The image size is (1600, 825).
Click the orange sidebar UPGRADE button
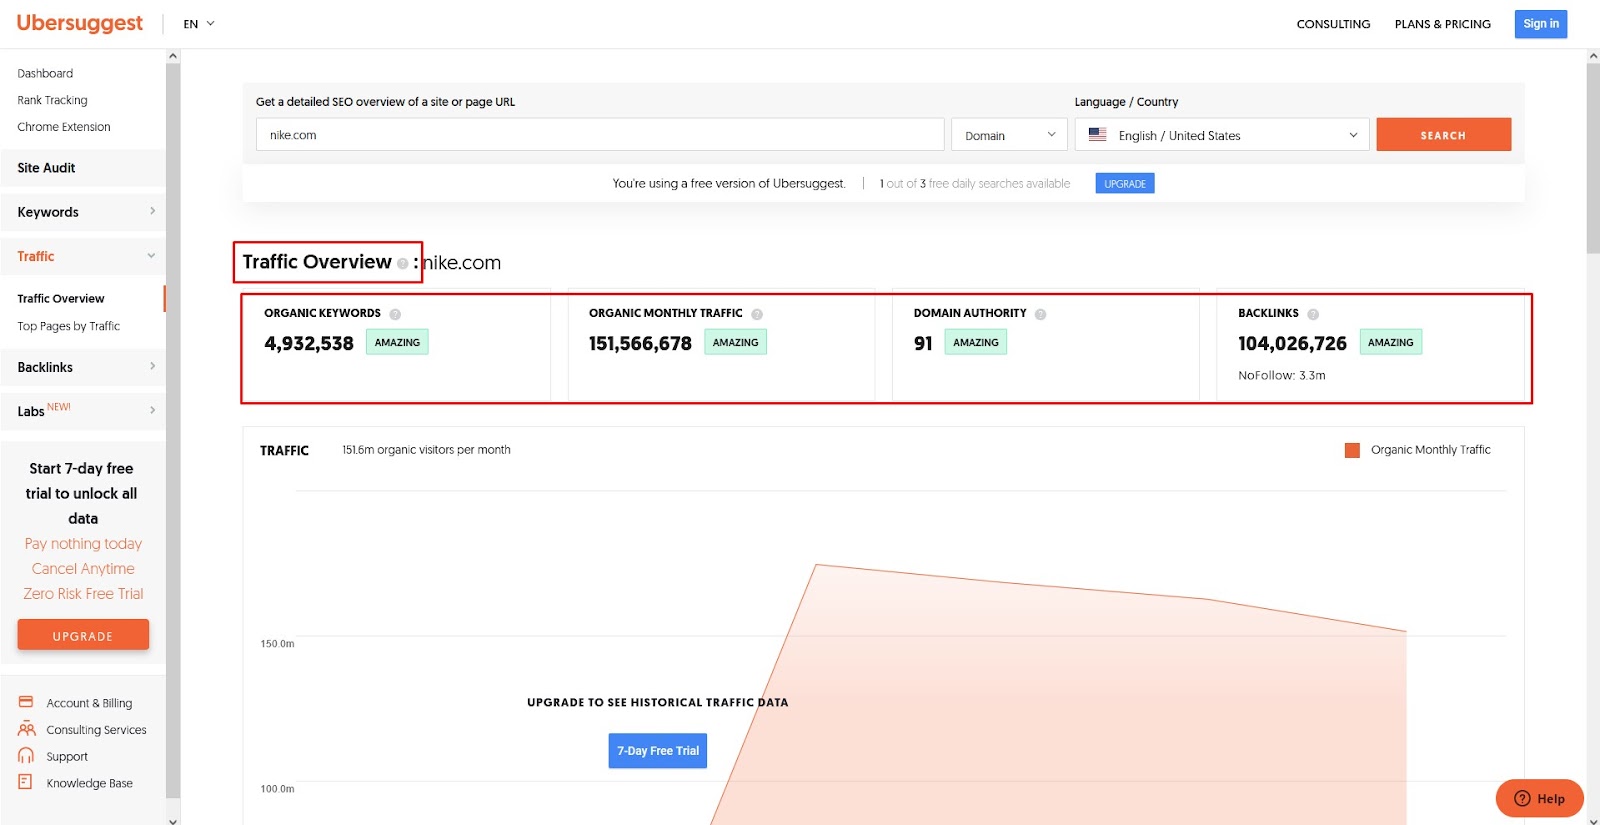click(x=83, y=635)
